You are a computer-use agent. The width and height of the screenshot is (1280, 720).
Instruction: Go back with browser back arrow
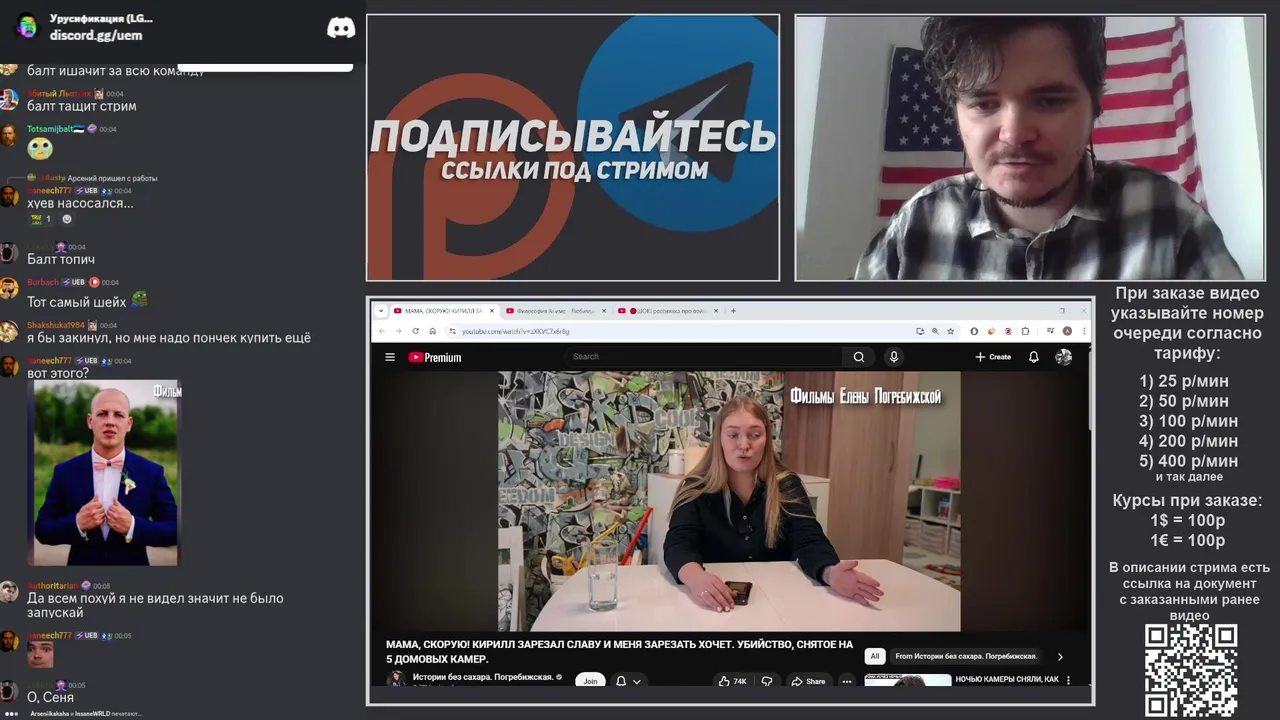click(381, 331)
